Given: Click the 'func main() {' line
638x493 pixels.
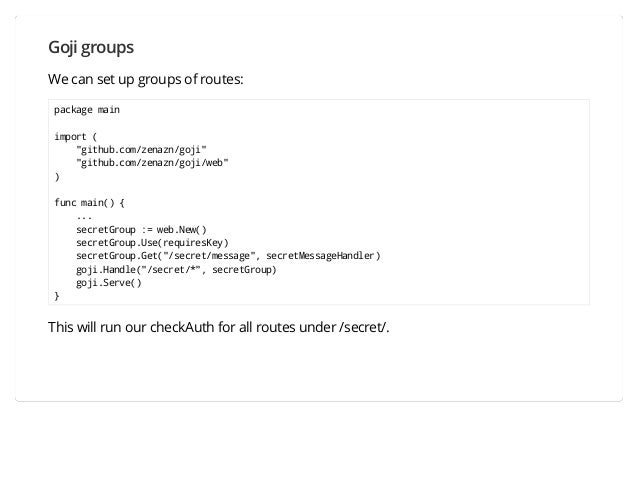Looking at the screenshot, I should point(89,203).
